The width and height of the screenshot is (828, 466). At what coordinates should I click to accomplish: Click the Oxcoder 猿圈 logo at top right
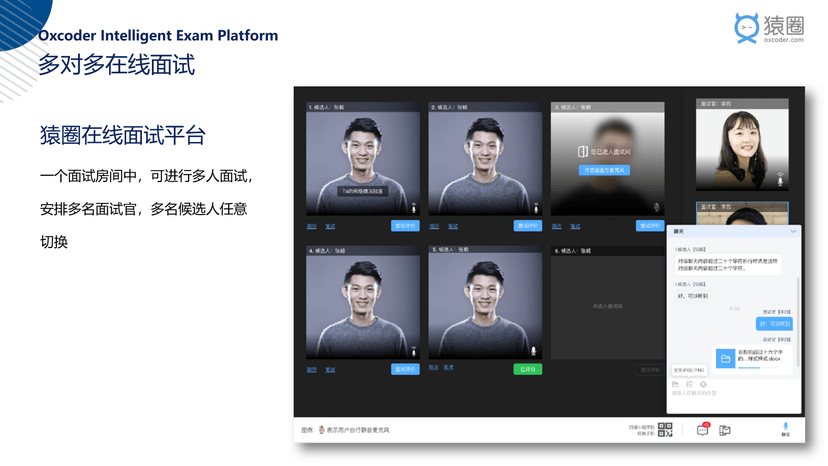[x=769, y=28]
